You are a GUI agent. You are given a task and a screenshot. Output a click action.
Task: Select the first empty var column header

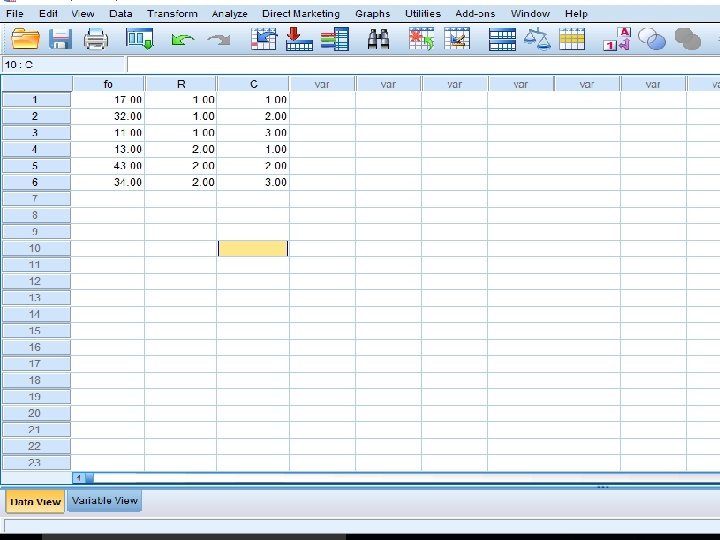(322, 84)
